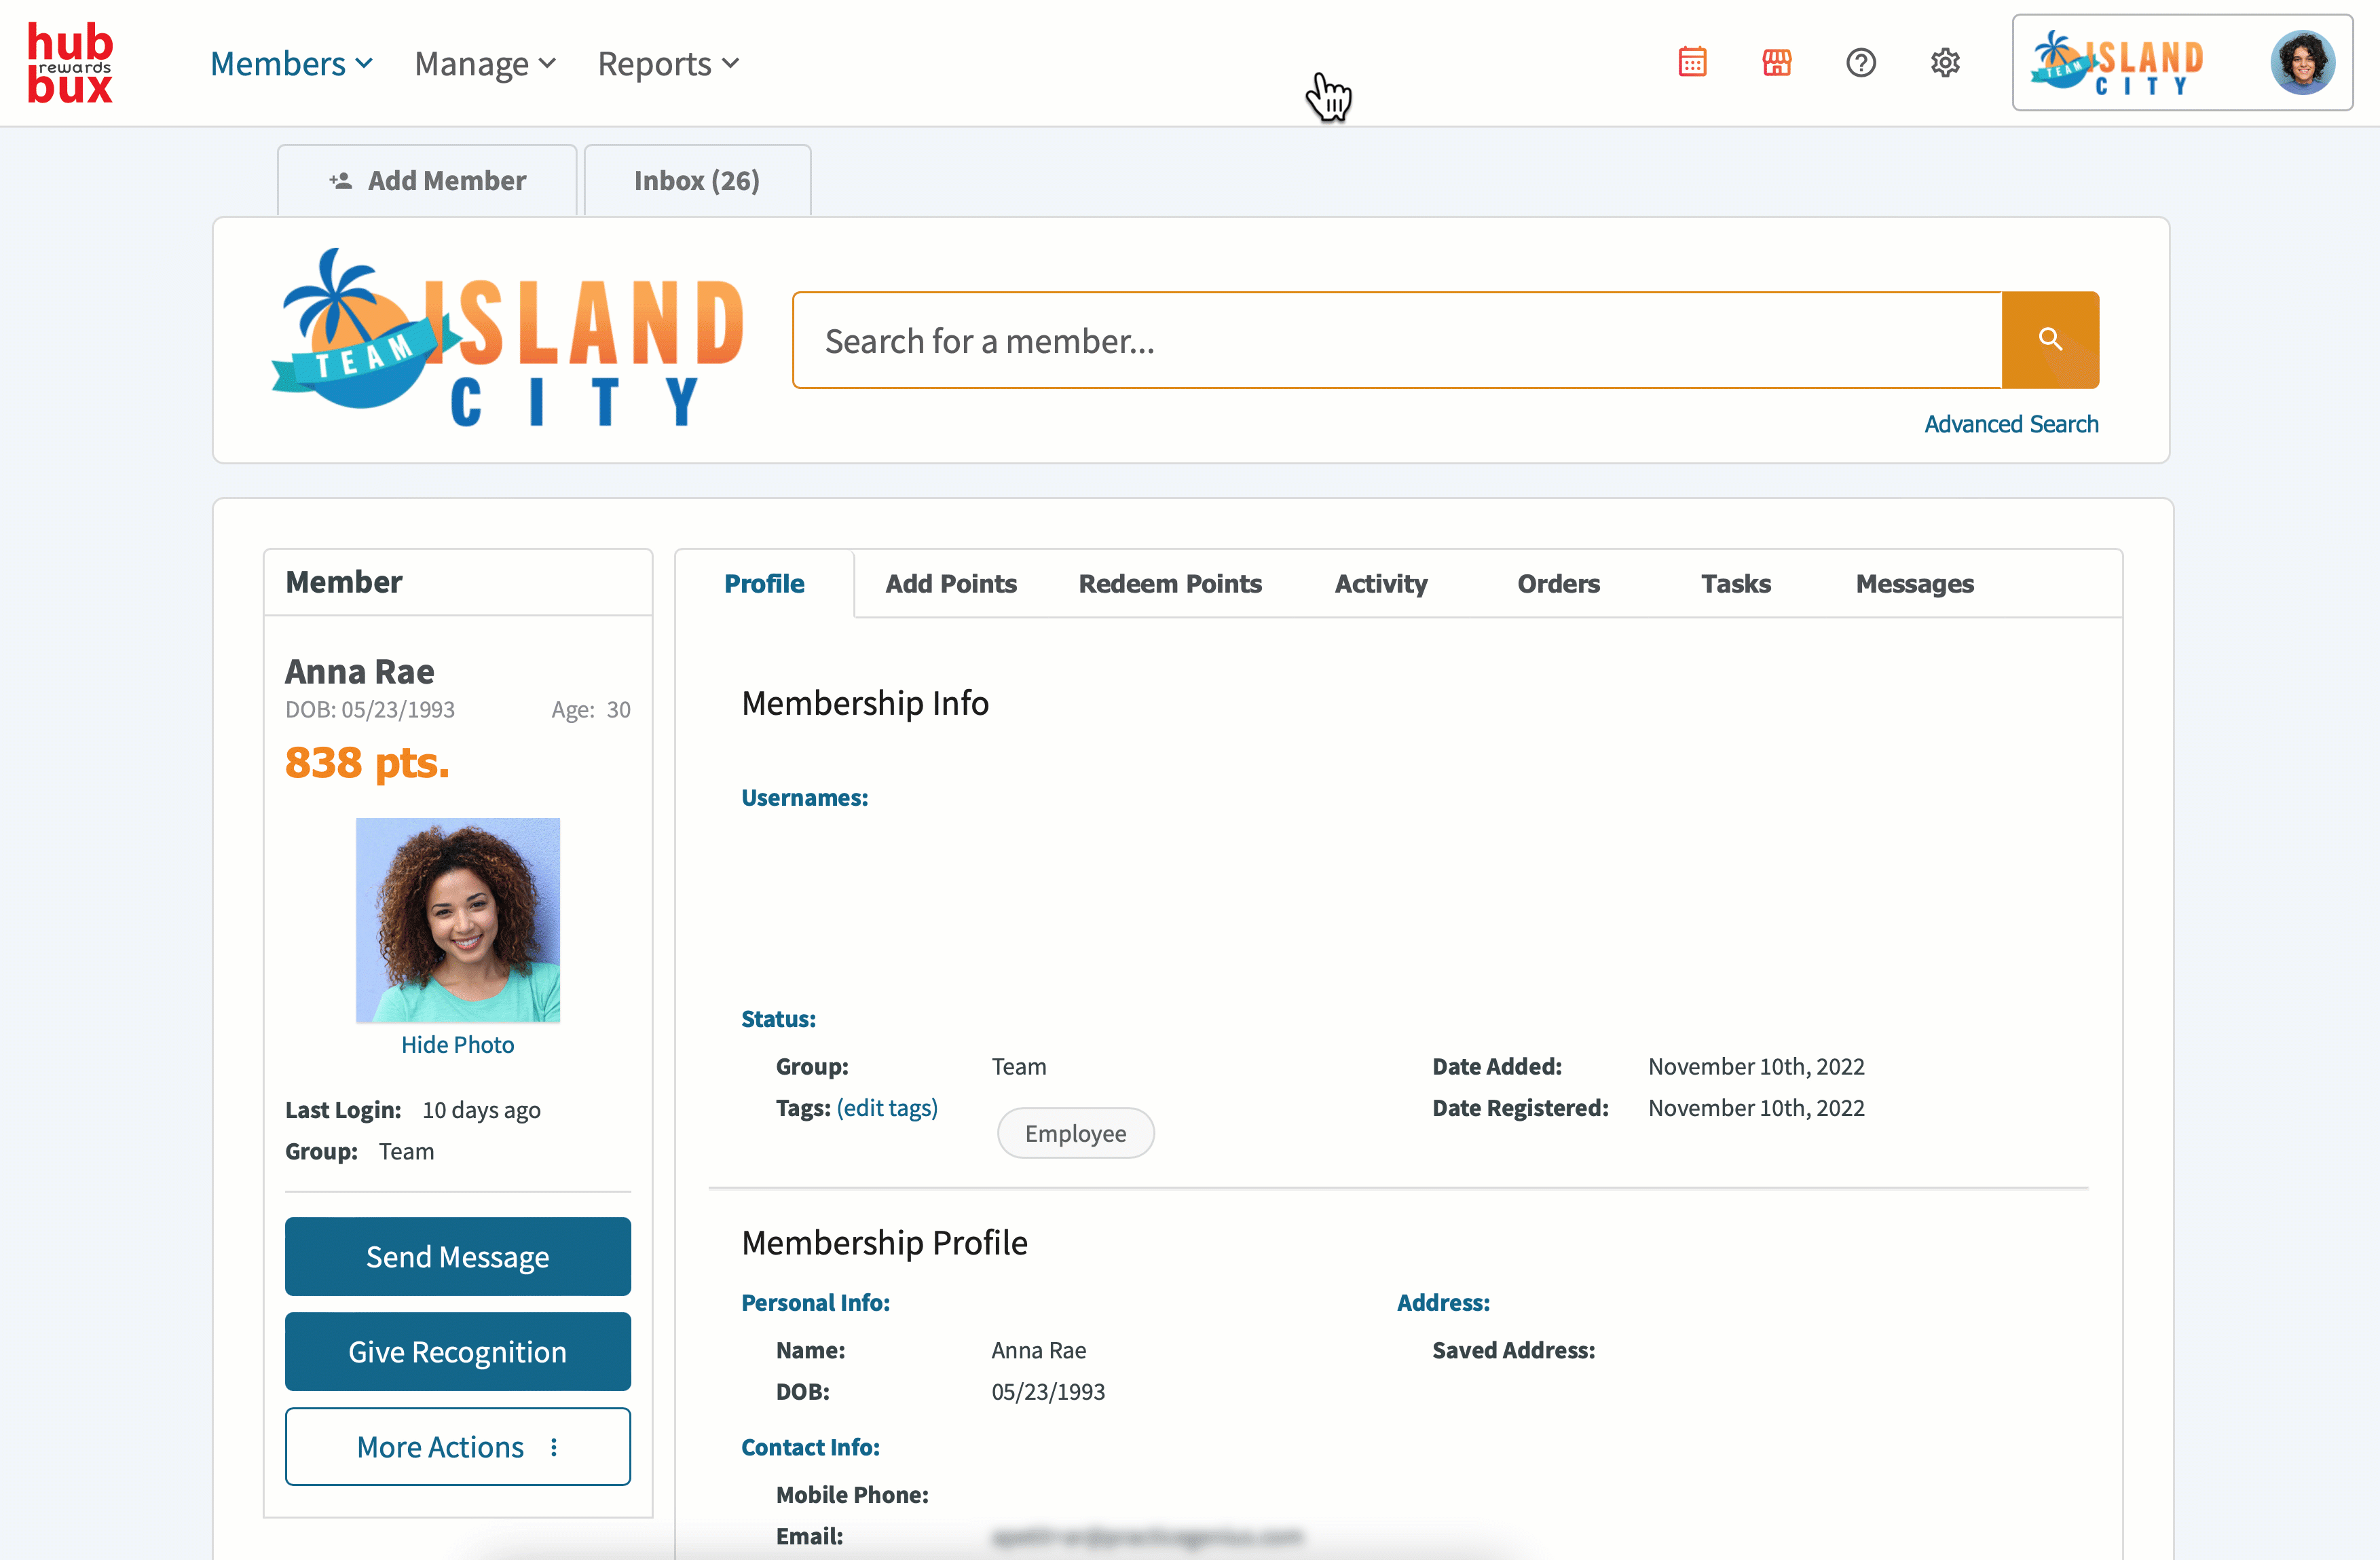Expand the Manage dropdown menu

tap(485, 63)
